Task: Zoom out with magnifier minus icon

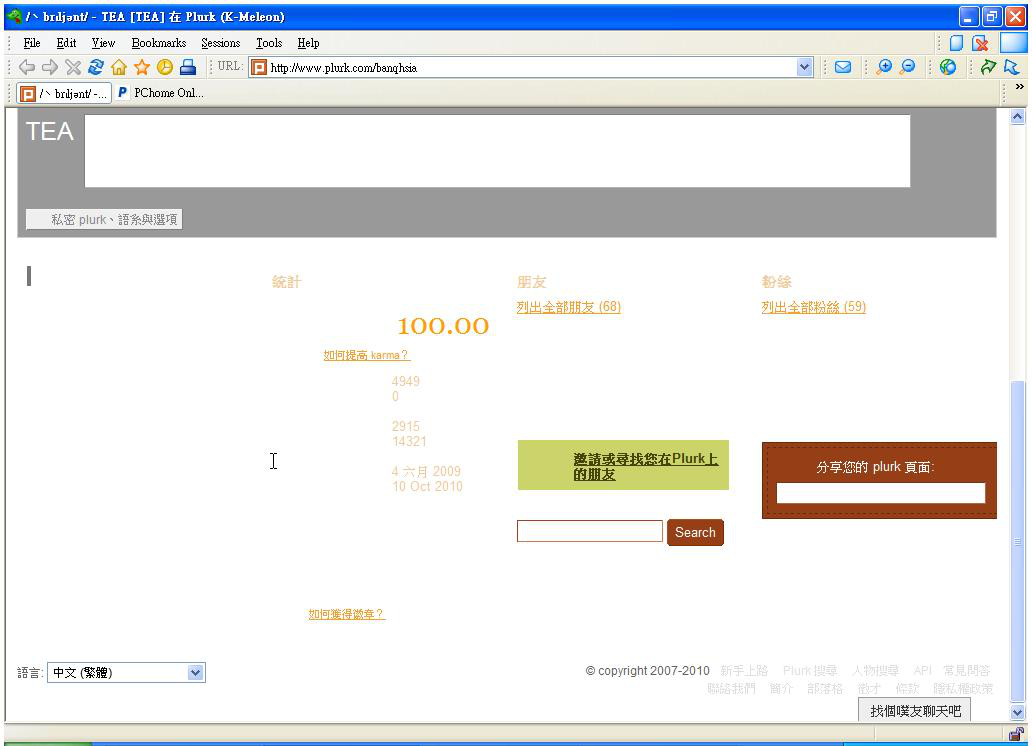Action: pyautogui.click(x=908, y=67)
